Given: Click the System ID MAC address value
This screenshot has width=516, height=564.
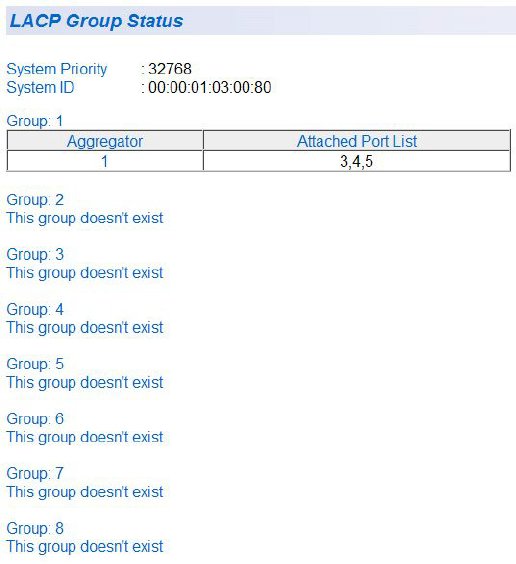Looking at the screenshot, I should point(210,87).
